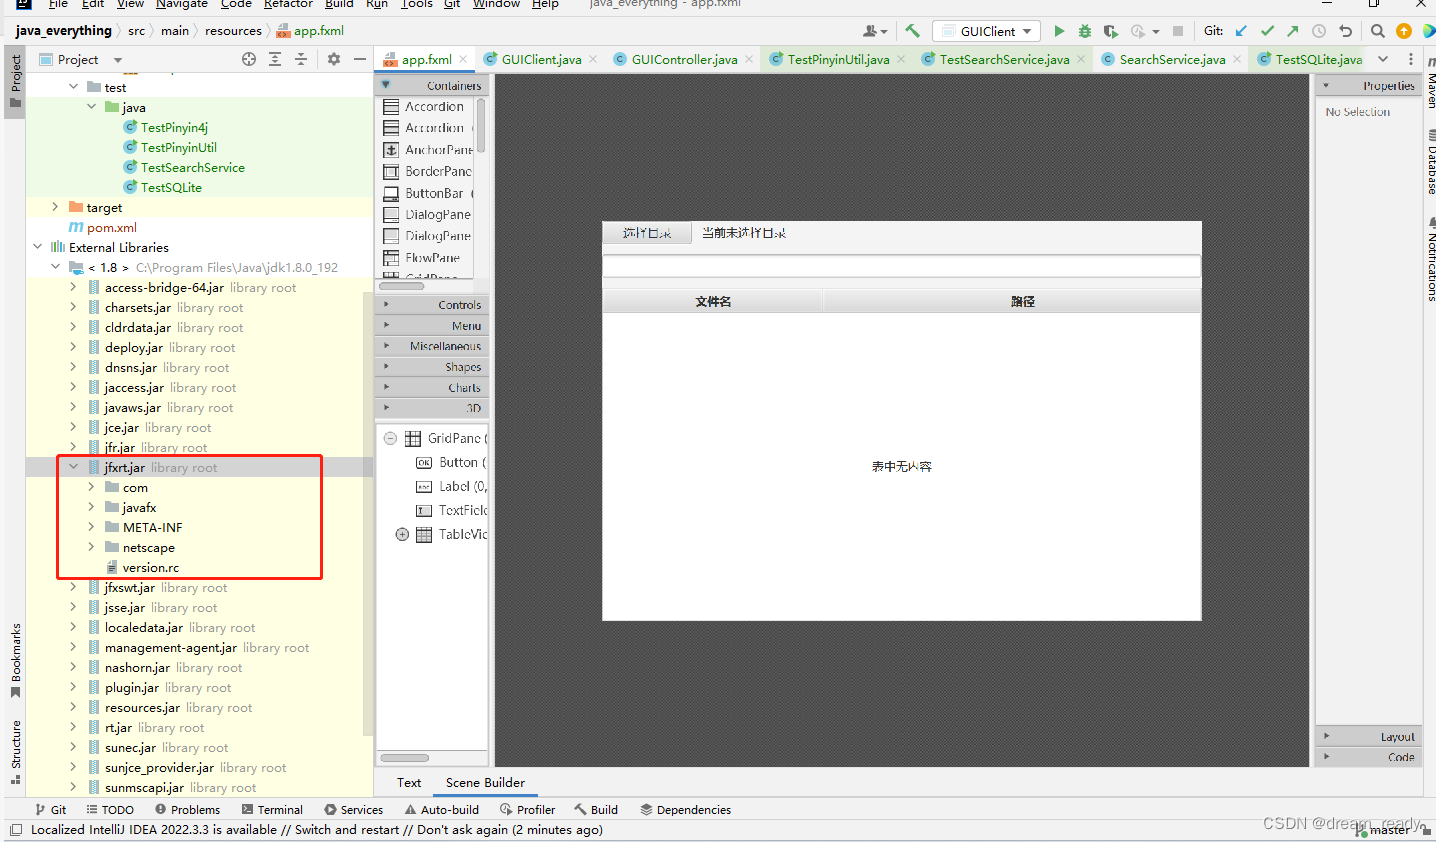Switch to the GUIController.java tab
1436x842 pixels.
tap(684, 59)
